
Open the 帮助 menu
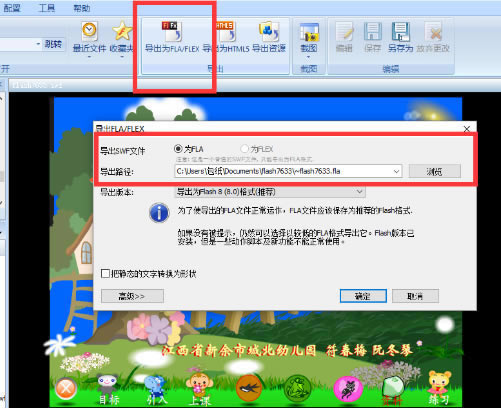tap(82, 7)
